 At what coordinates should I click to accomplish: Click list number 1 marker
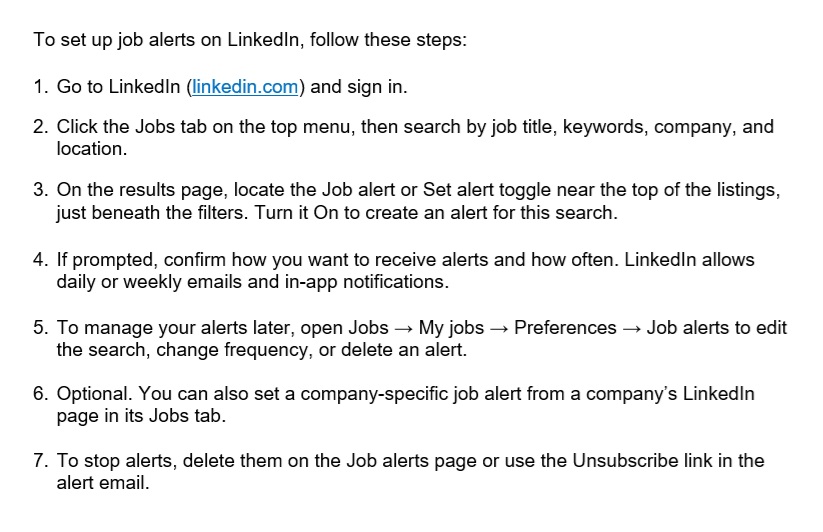[40, 87]
